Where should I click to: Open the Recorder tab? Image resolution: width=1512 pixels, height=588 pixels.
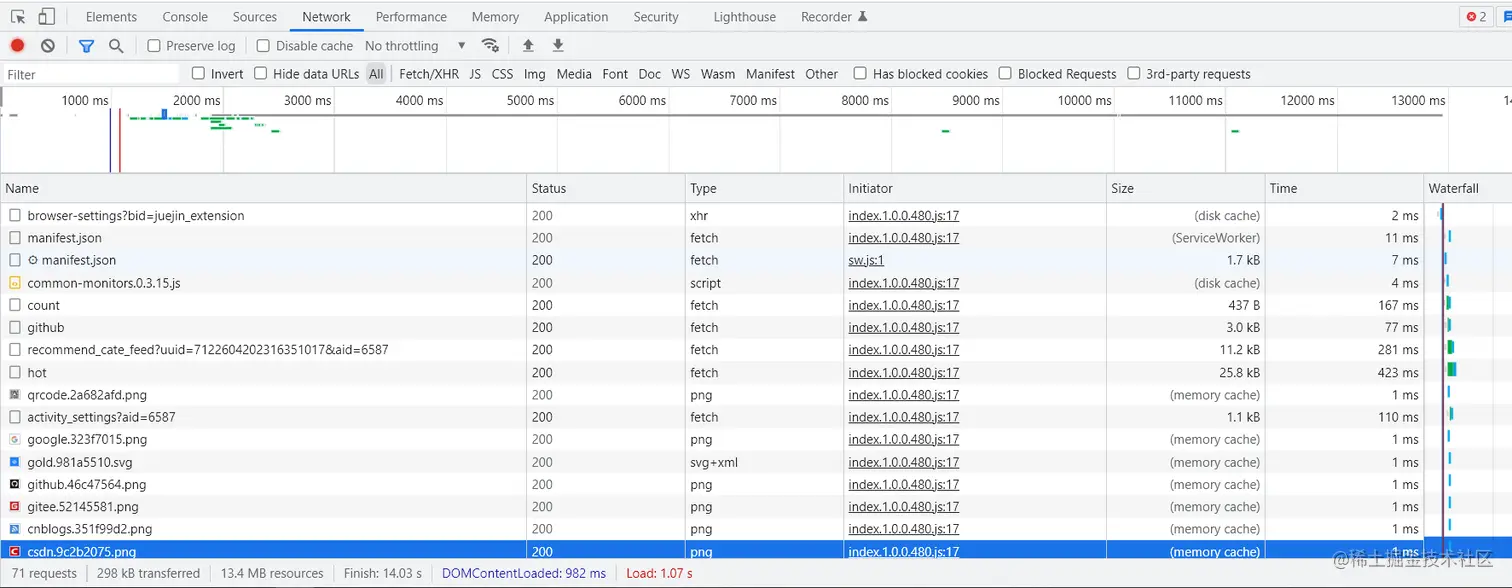[x=834, y=17]
